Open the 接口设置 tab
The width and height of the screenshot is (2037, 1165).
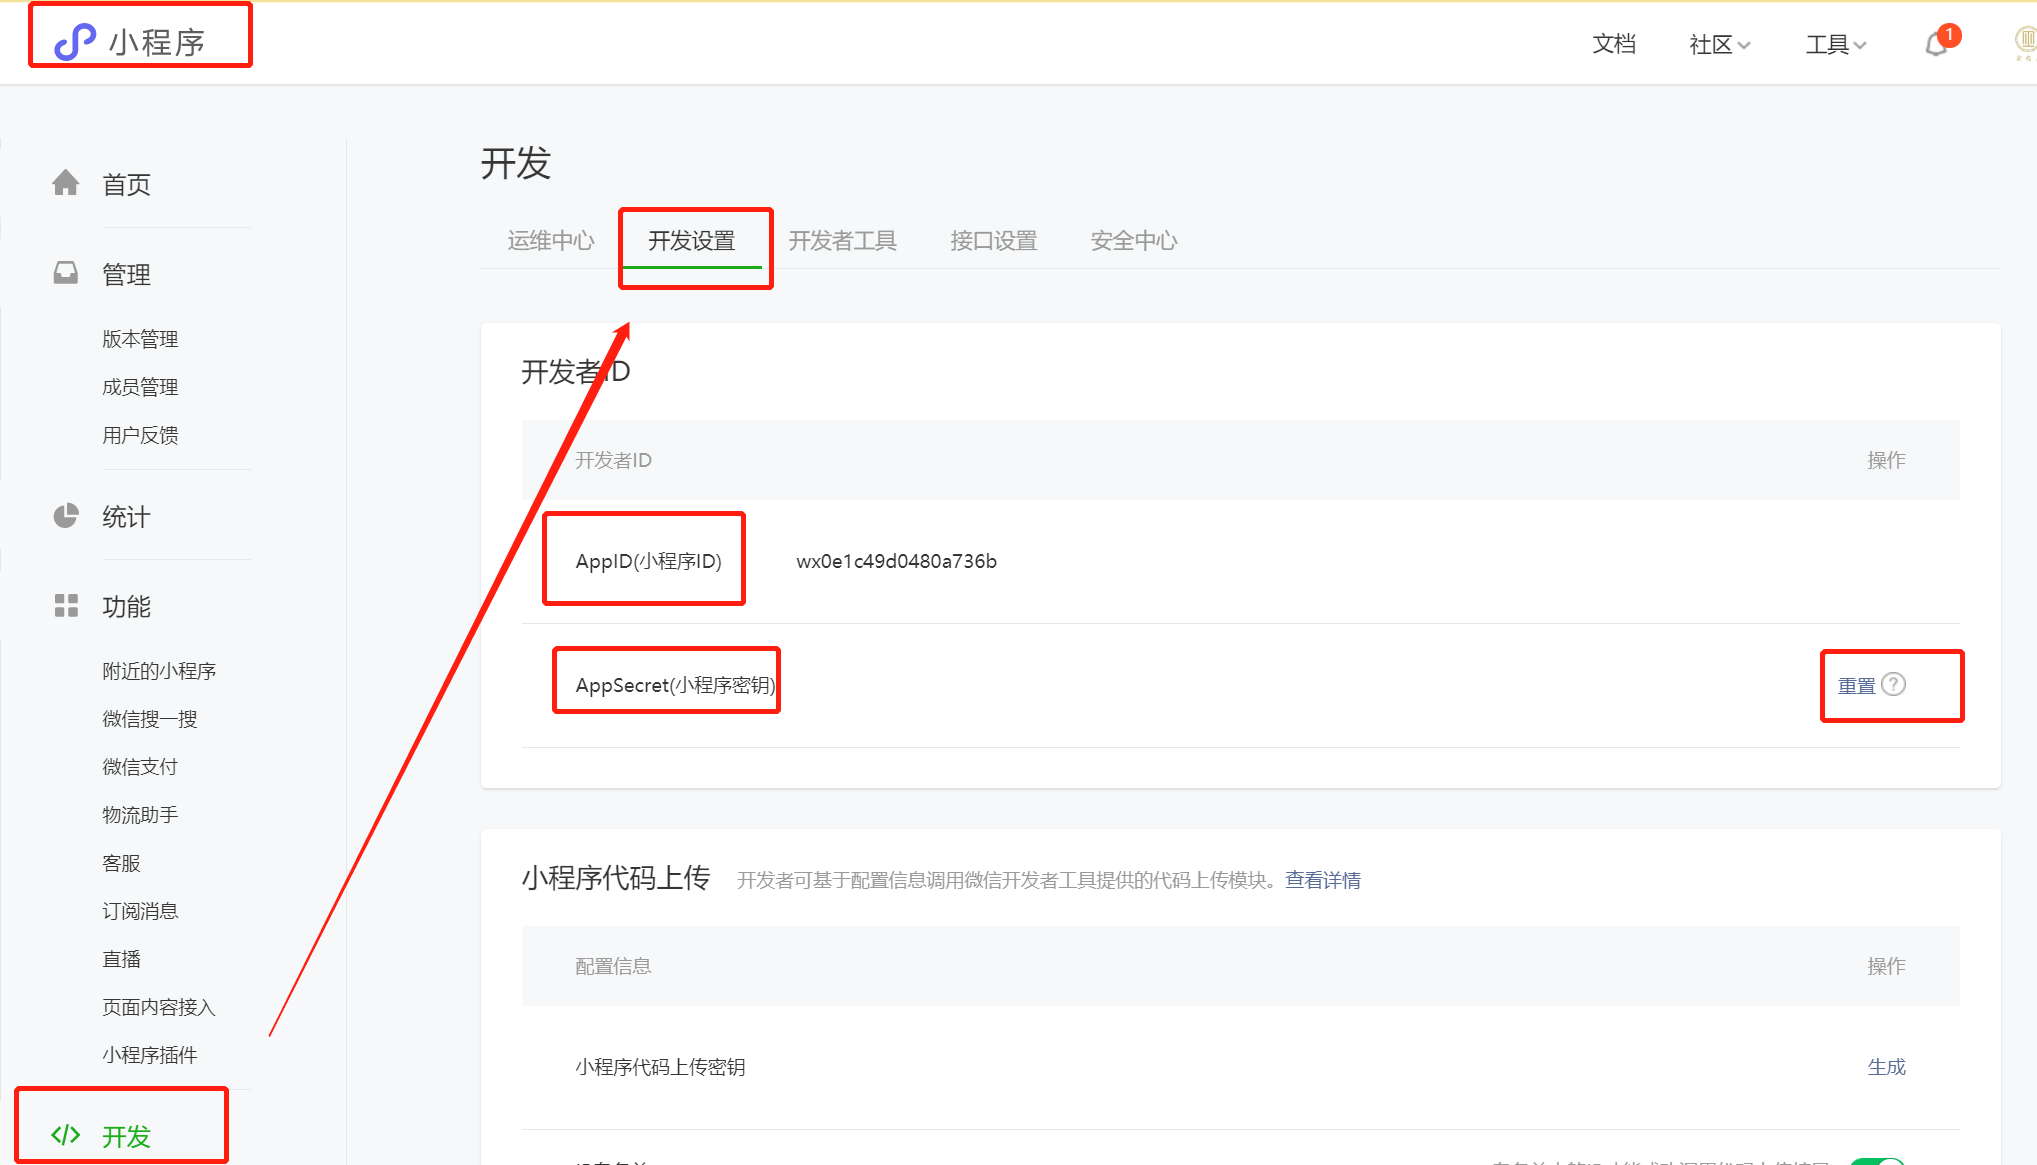point(994,241)
